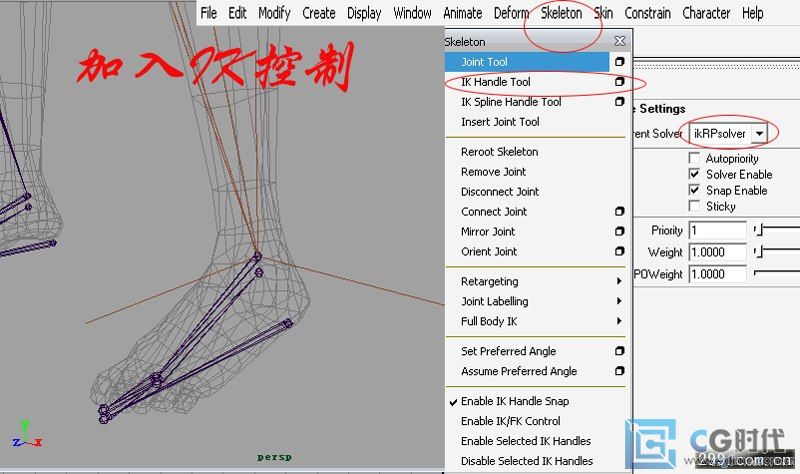This screenshot has width=800, height=474.
Task: Click the Weight slider handle
Action: click(x=759, y=252)
